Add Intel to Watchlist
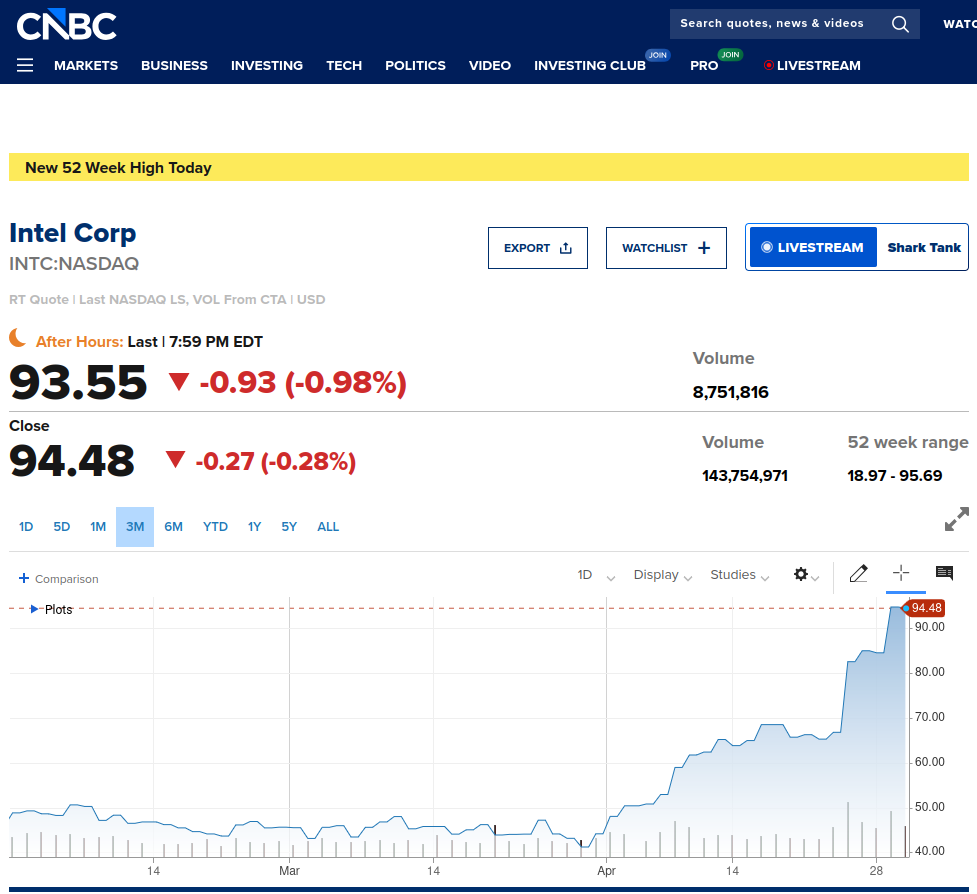The image size is (977, 894). click(666, 248)
